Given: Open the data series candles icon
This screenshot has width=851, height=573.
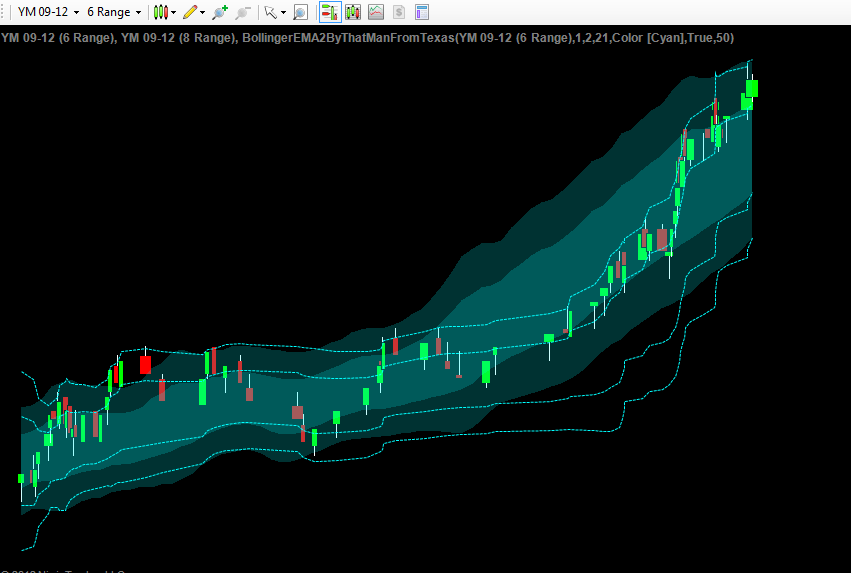Looking at the screenshot, I should pos(353,12).
